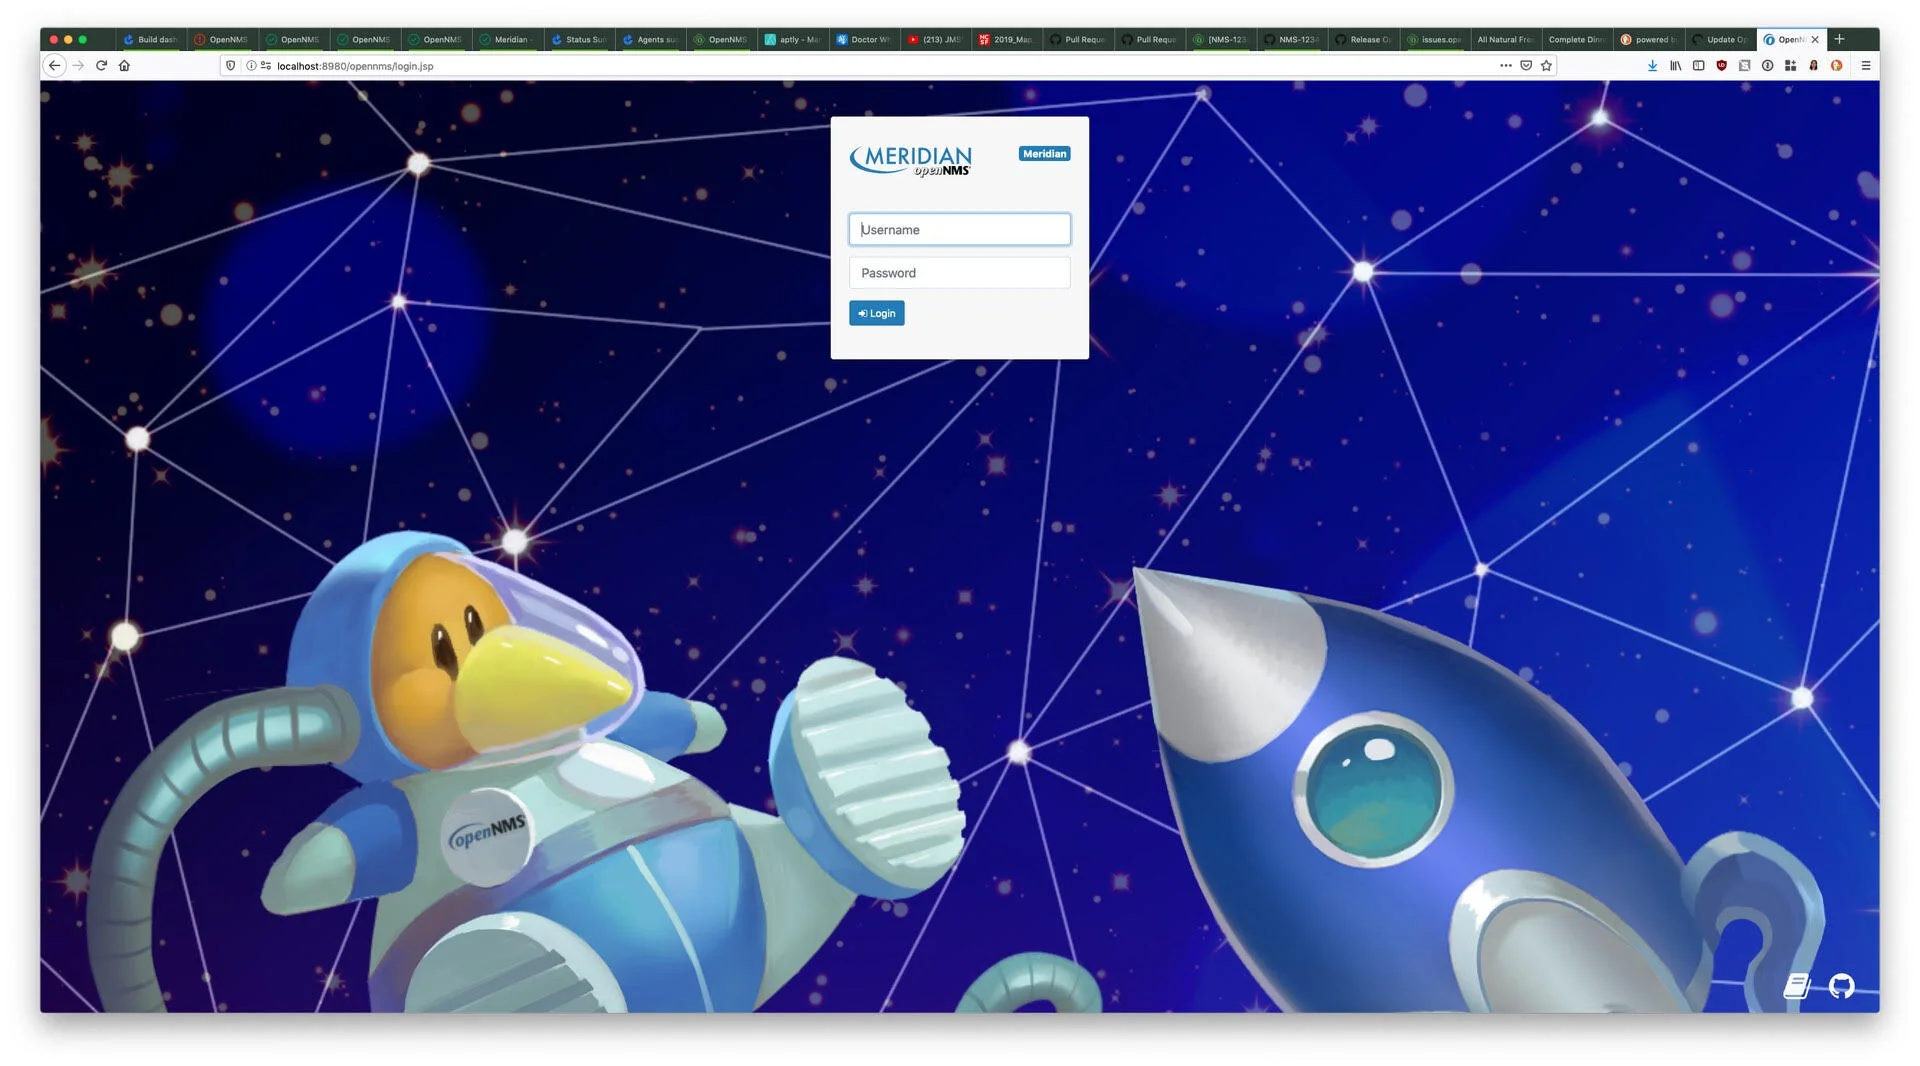Click the extension icon right of uBlock
1920x1066 pixels.
[1744, 66]
